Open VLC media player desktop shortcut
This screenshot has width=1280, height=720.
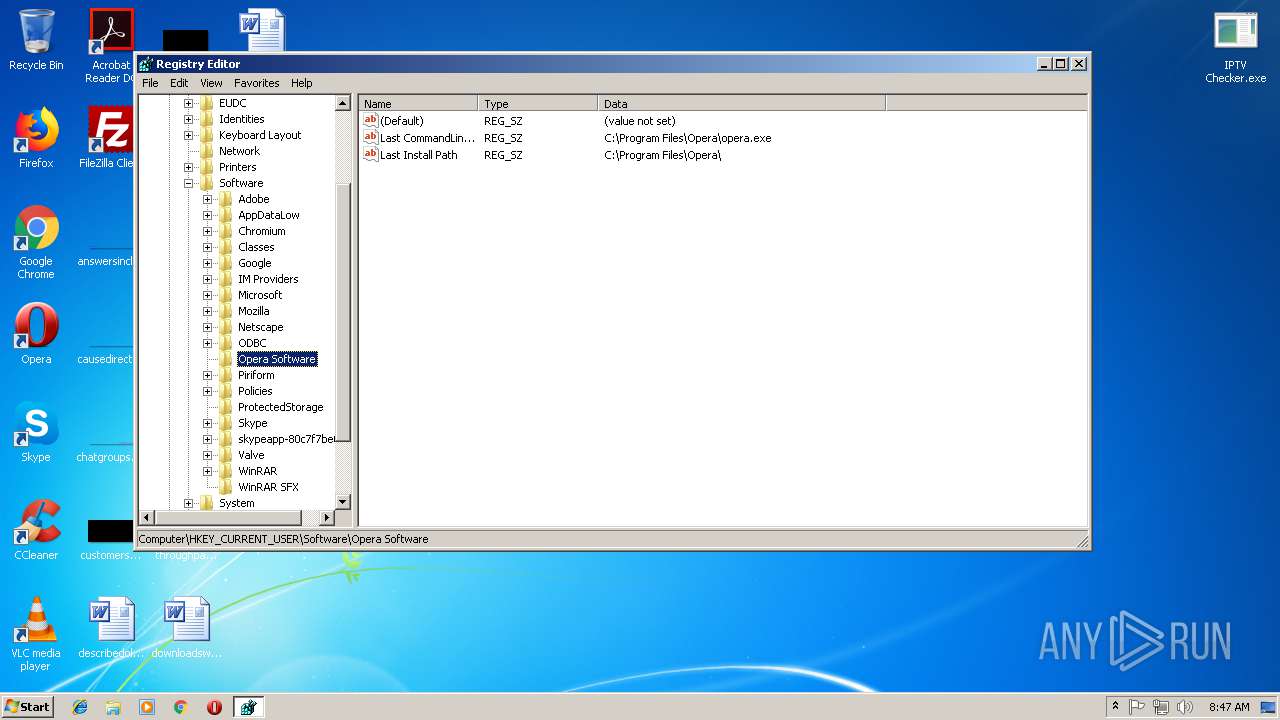pos(36,634)
